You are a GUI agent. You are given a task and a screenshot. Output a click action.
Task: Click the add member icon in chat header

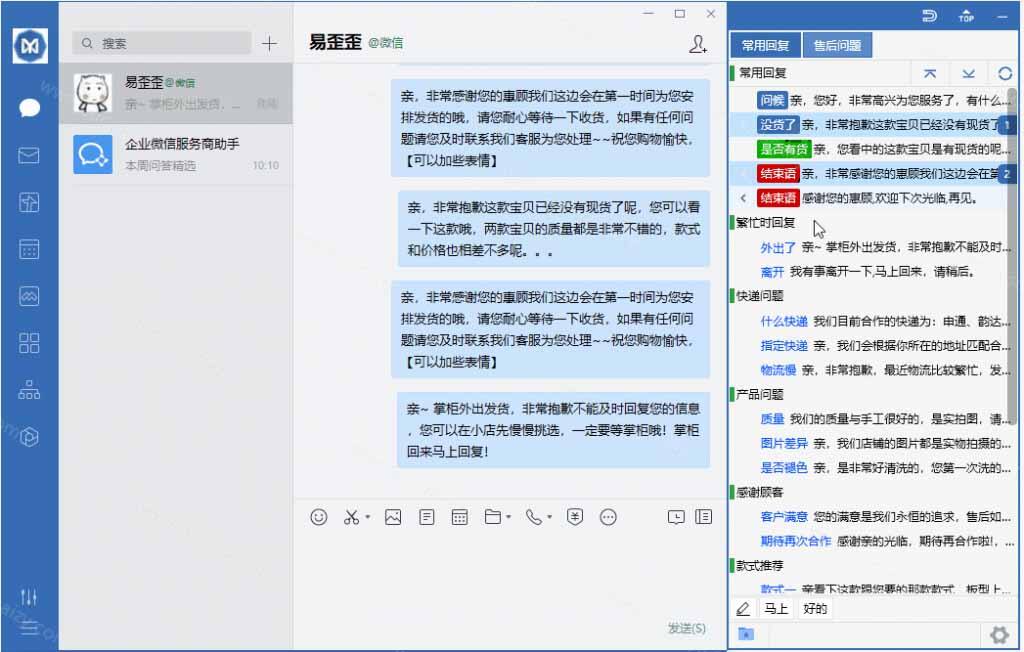(697, 44)
